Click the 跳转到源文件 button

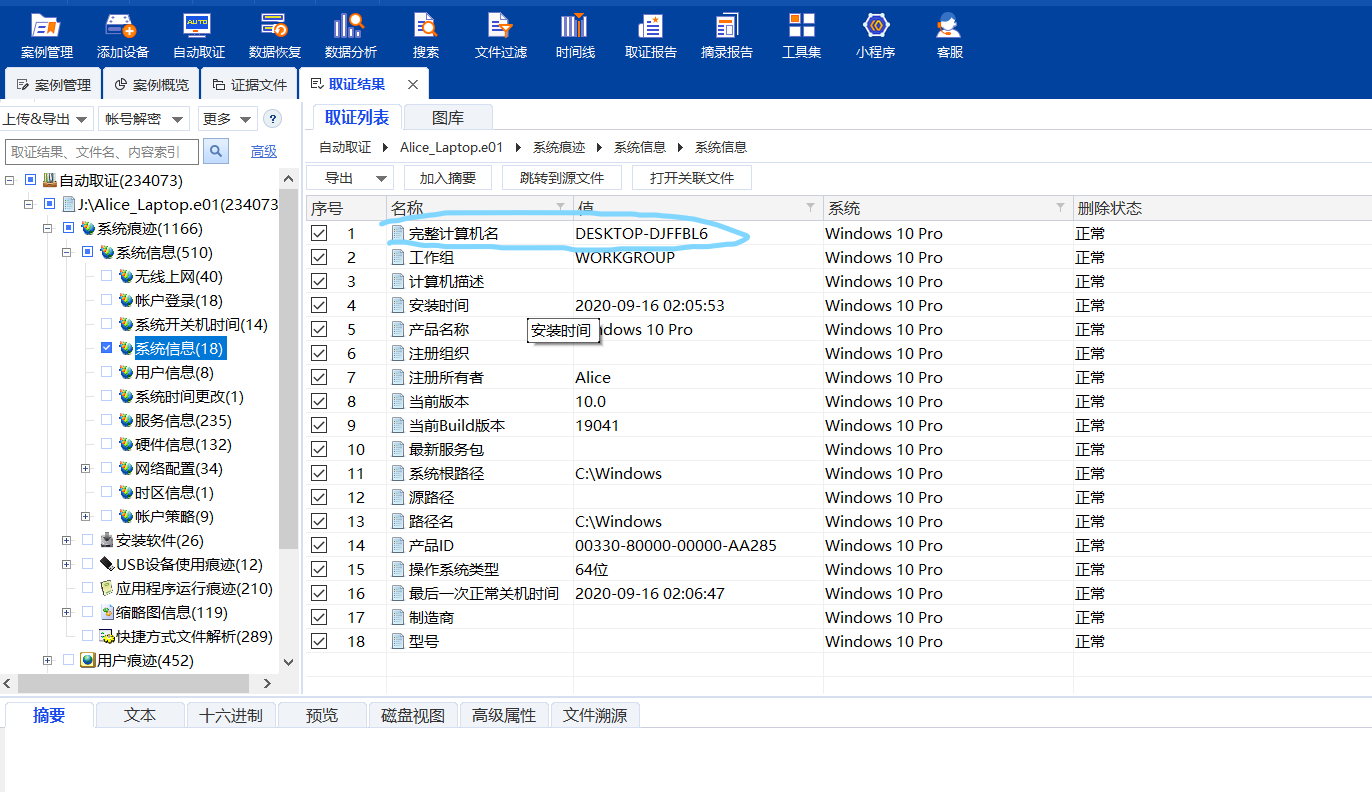pyautogui.click(x=562, y=178)
